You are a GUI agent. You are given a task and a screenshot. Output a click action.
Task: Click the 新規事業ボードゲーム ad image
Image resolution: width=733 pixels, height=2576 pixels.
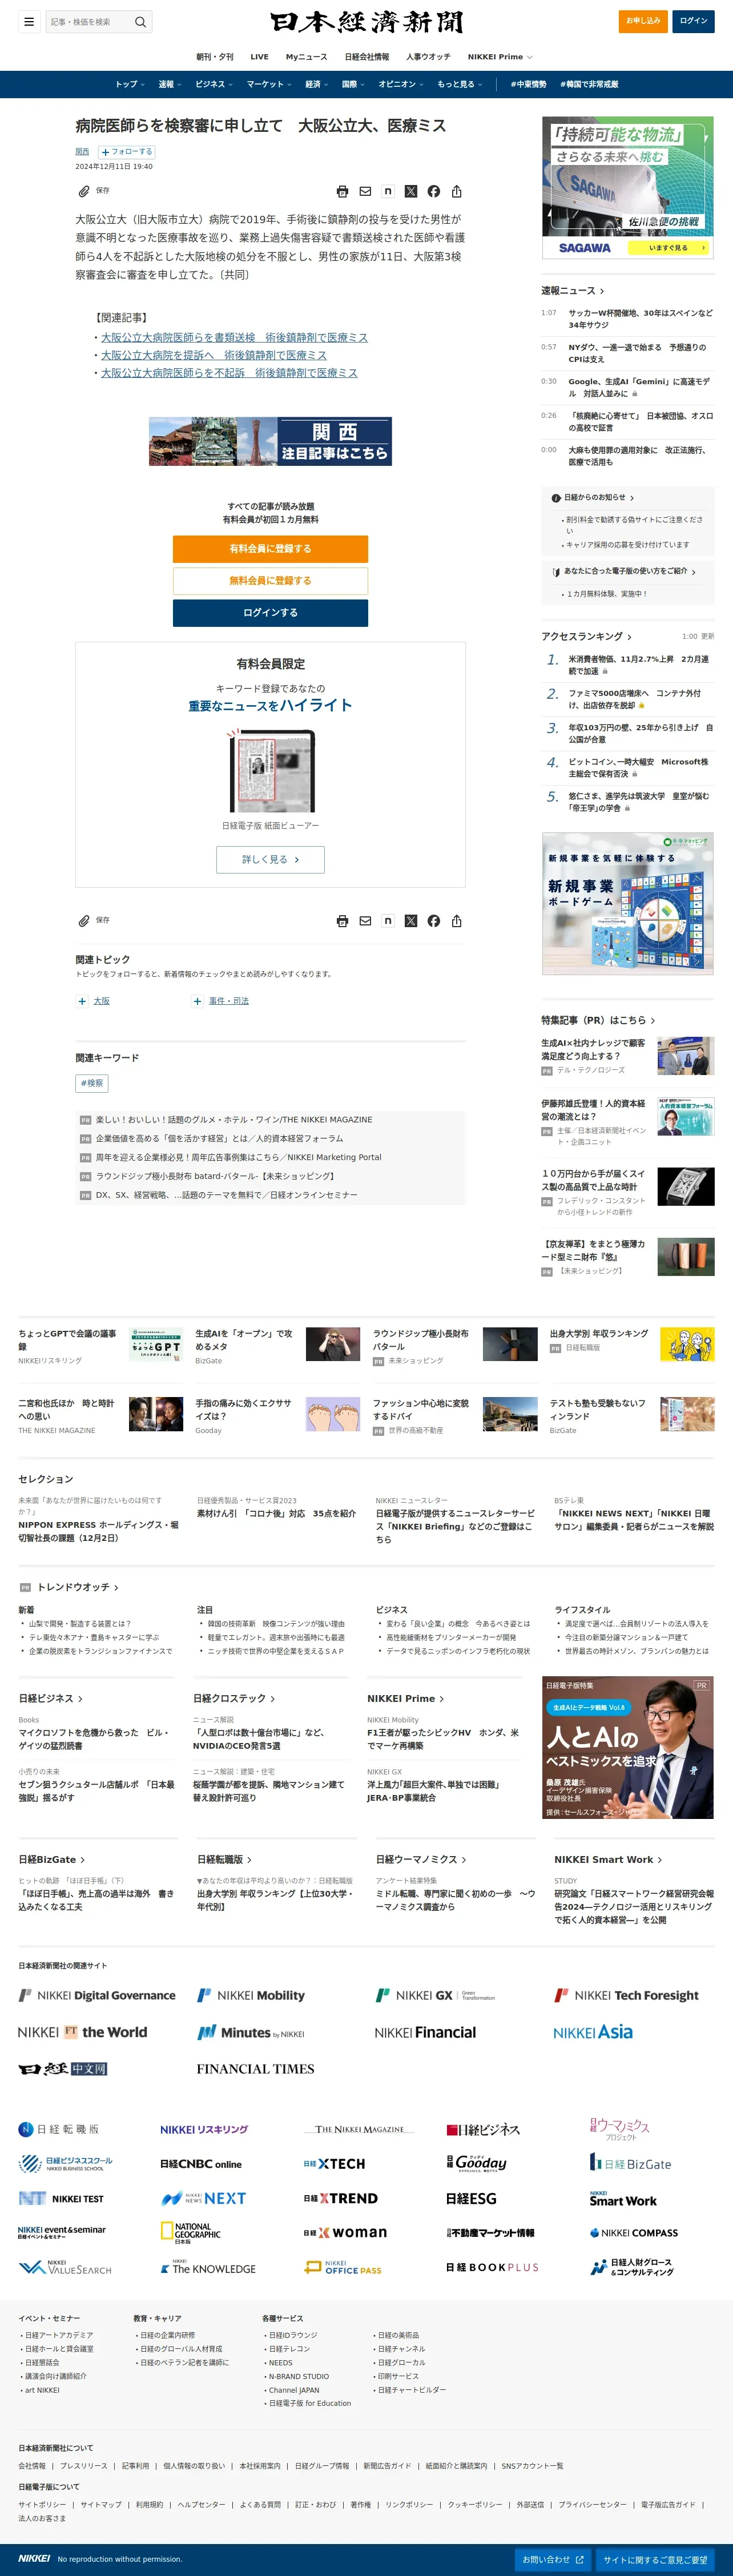628,904
